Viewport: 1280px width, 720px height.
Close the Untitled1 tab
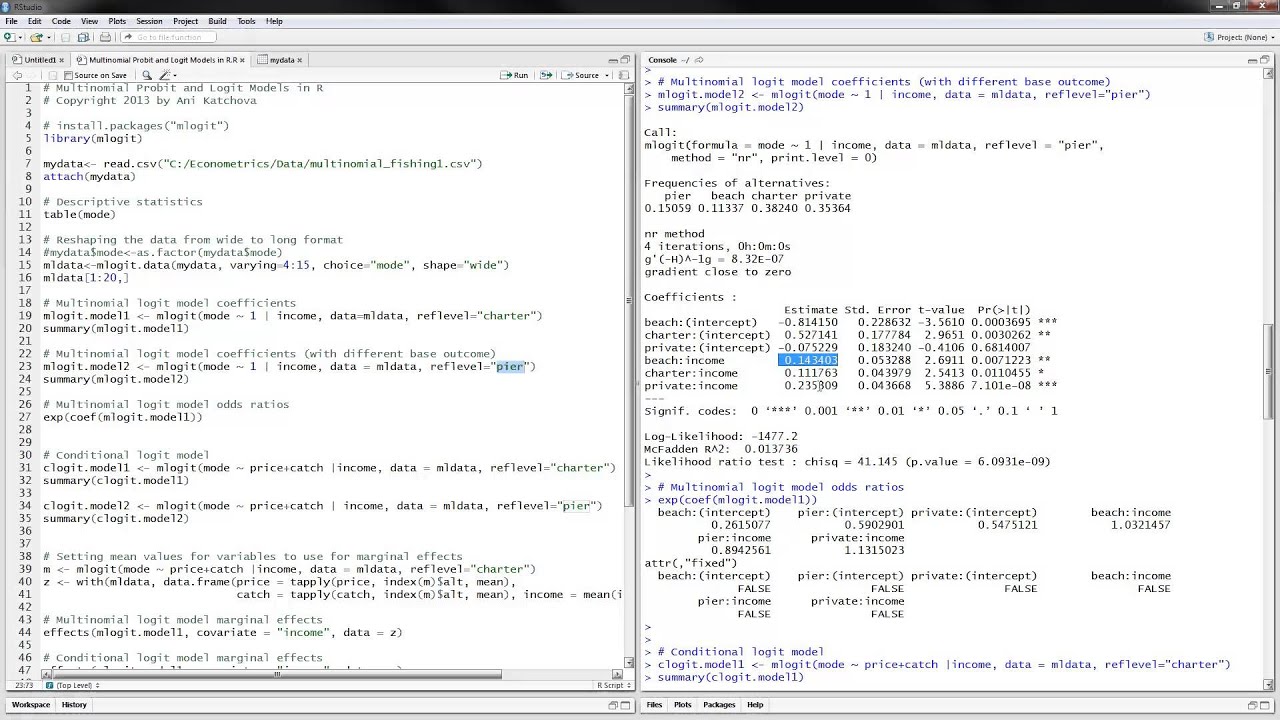62,60
